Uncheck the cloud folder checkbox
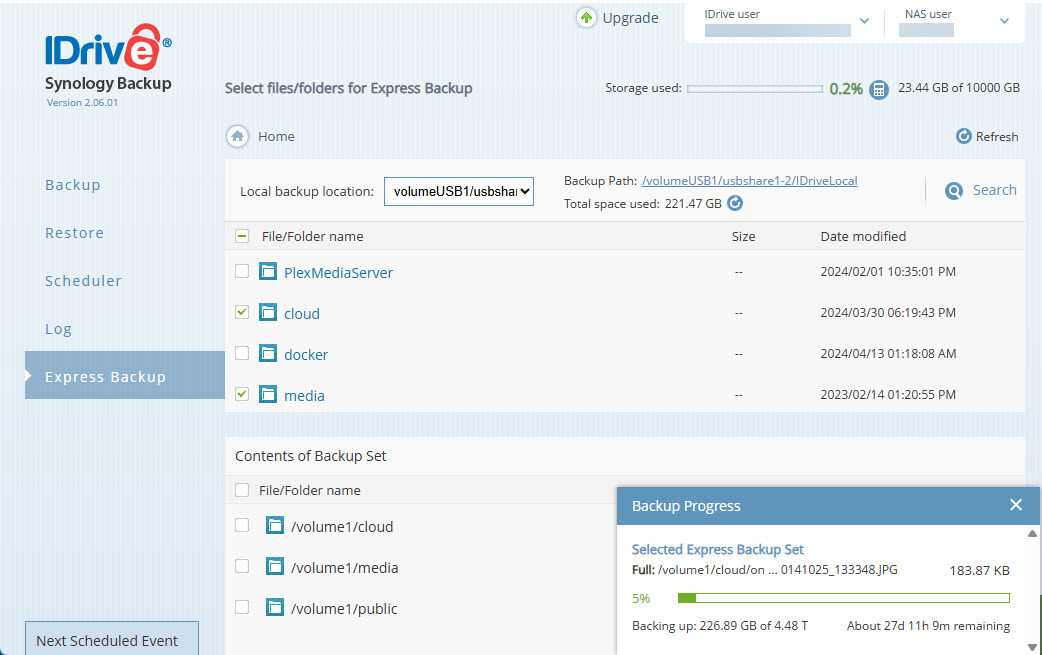 click(242, 312)
